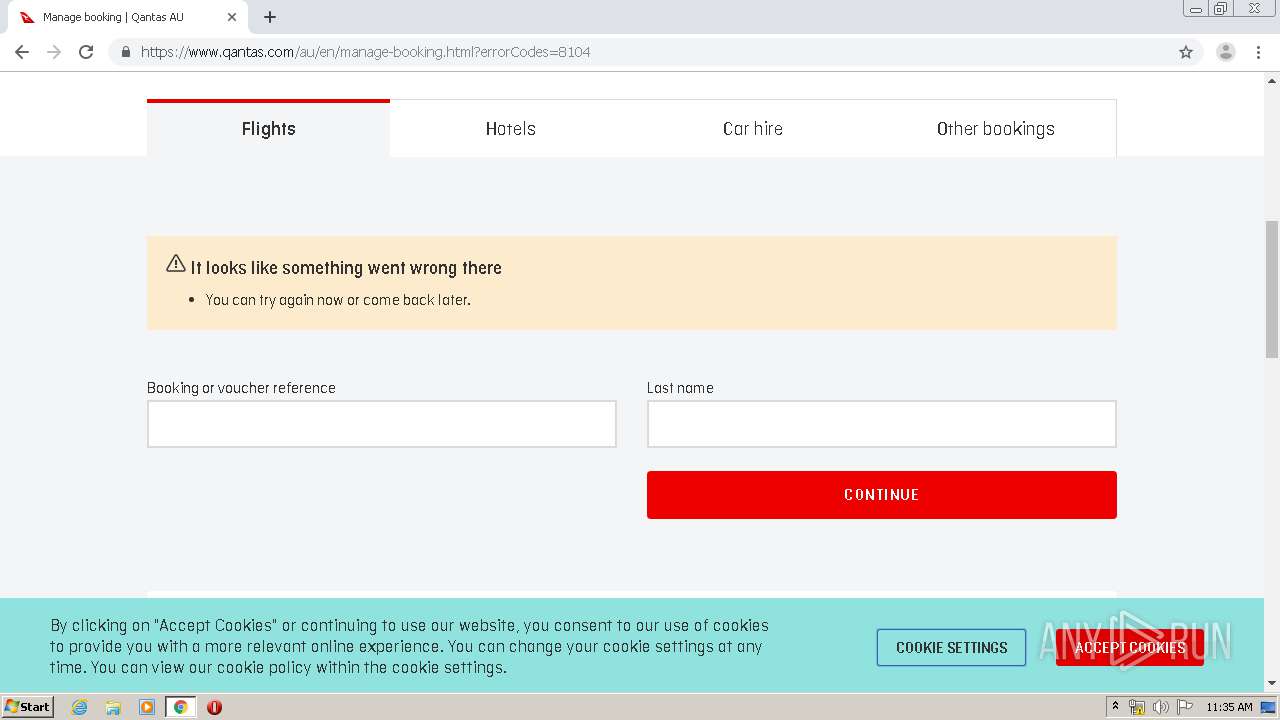Click the padlock site info icon
Image resolution: width=1280 pixels, height=720 pixels.
pyautogui.click(x=126, y=52)
